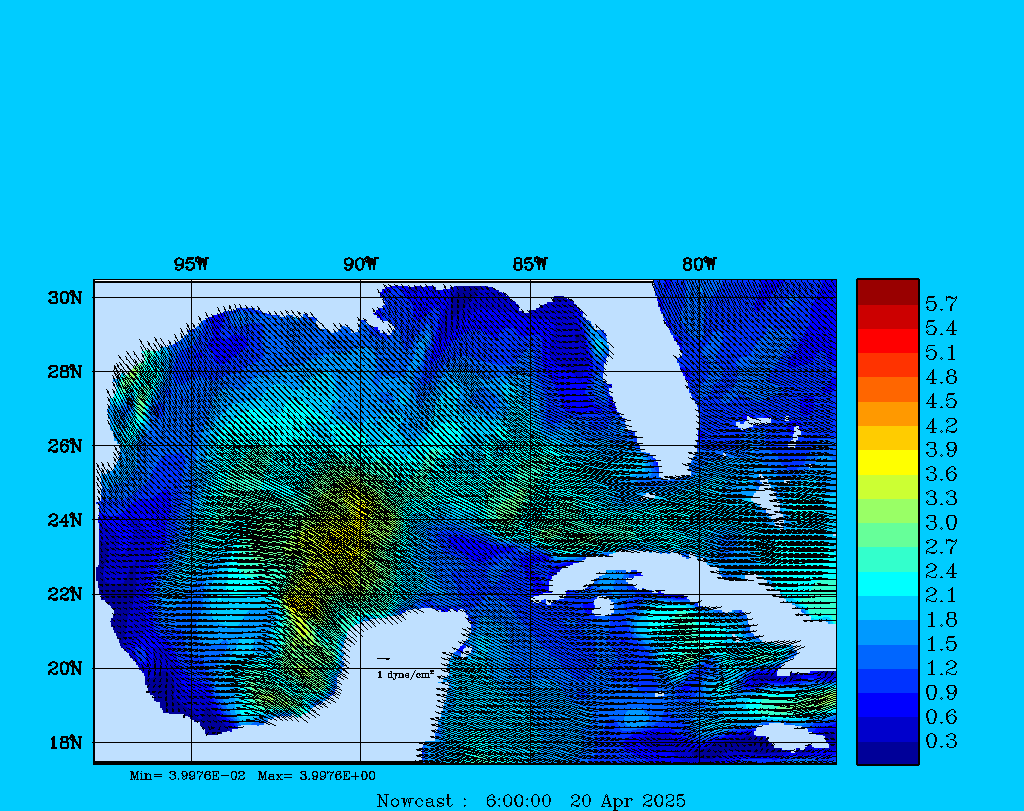Select the orange swatch in the color legend
Image resolution: width=1024 pixels, height=811 pixels.
tap(887, 389)
